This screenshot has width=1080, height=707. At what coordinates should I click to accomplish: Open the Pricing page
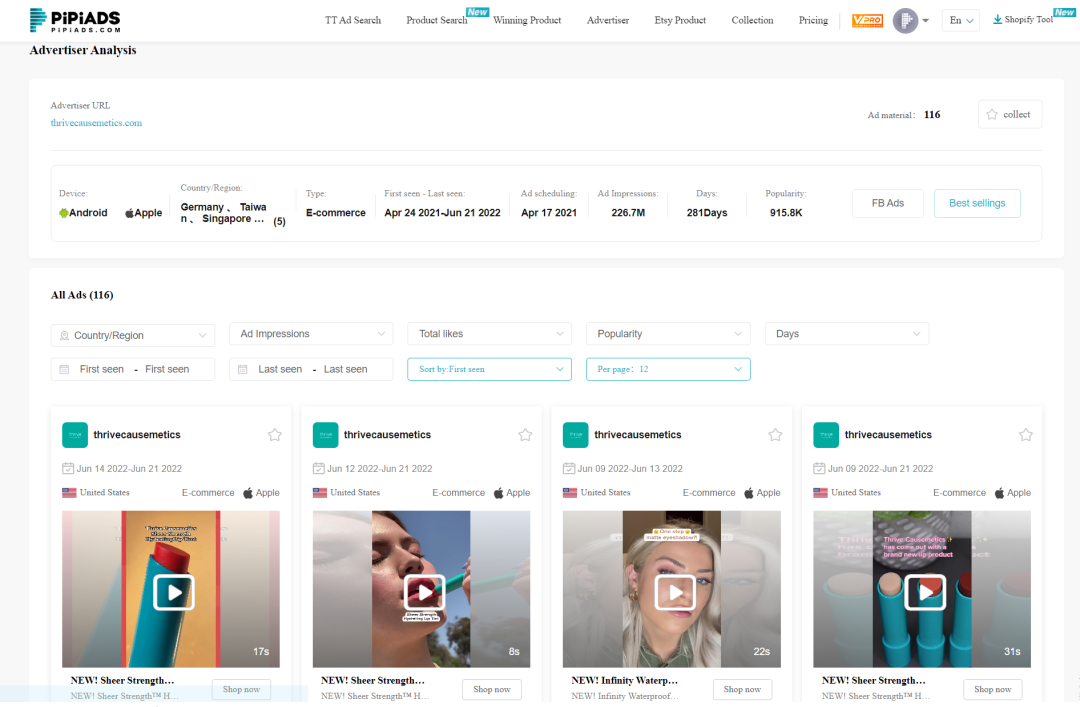(x=813, y=20)
